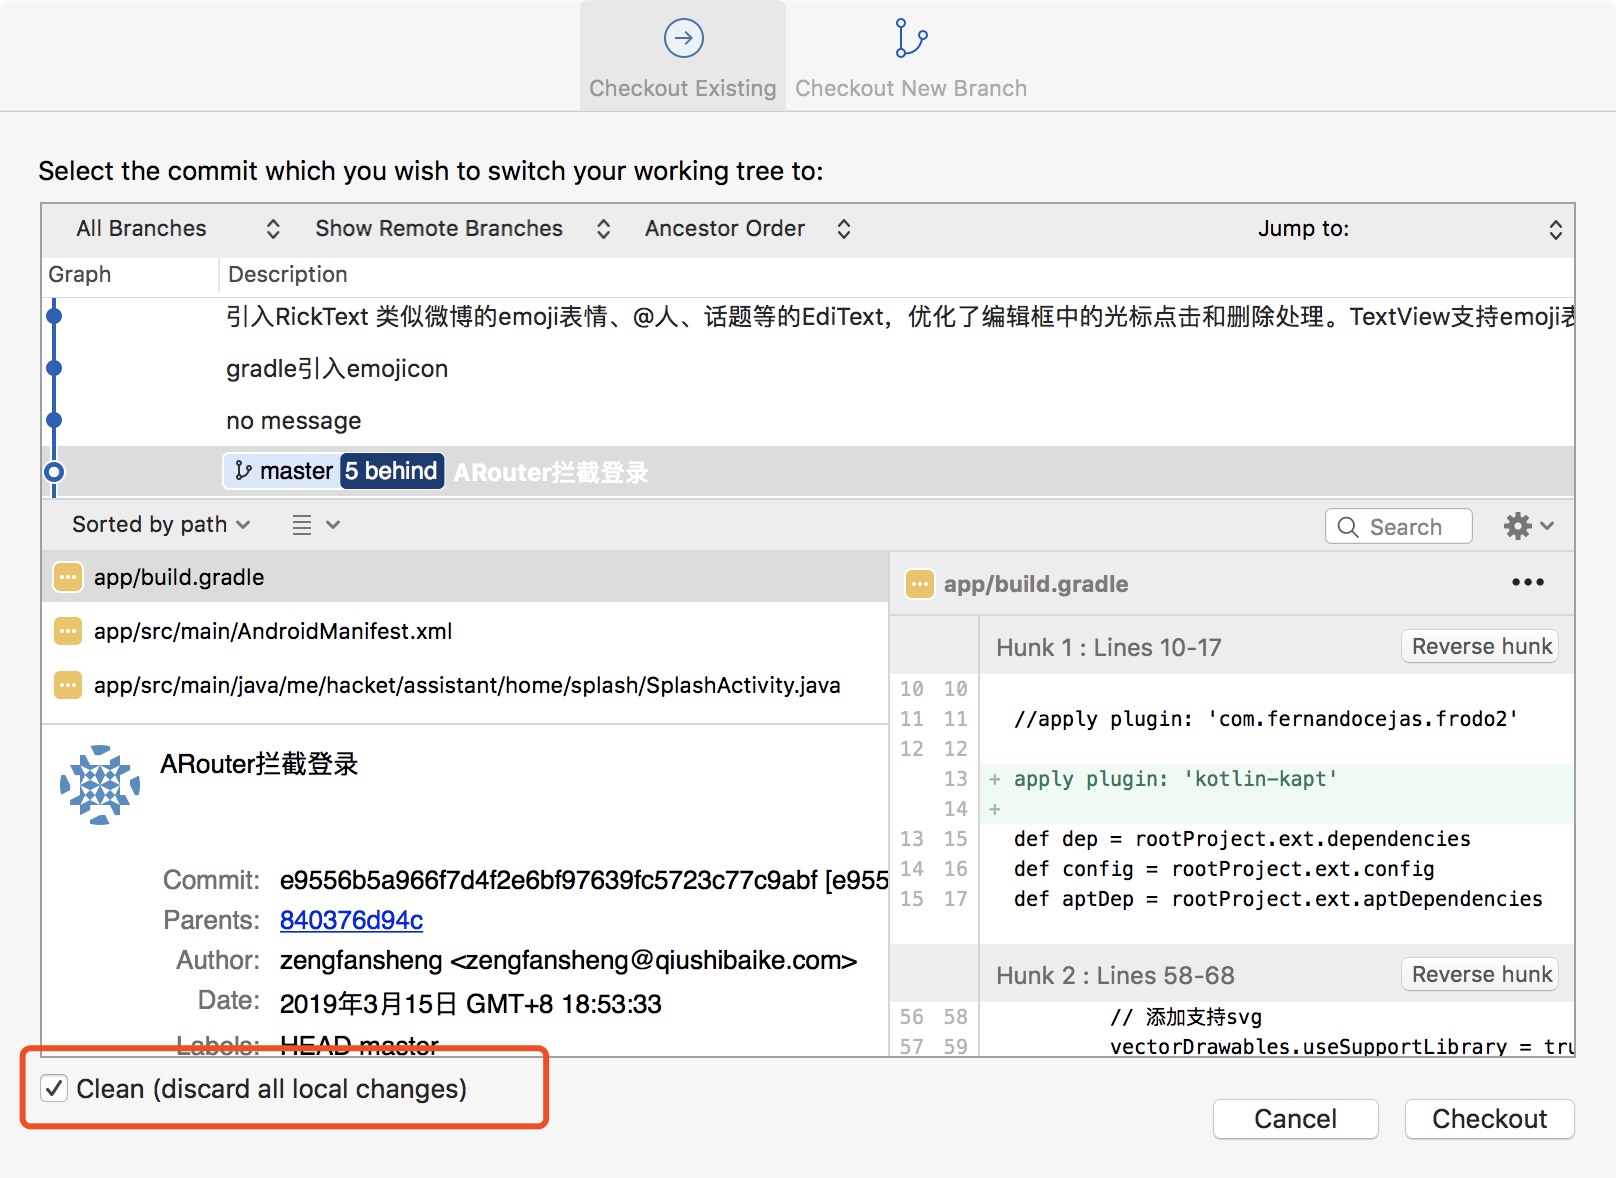The image size is (1616, 1178).
Task: Click the 'def dep = rootProject.ext.dependencies' line
Action: [1242, 839]
